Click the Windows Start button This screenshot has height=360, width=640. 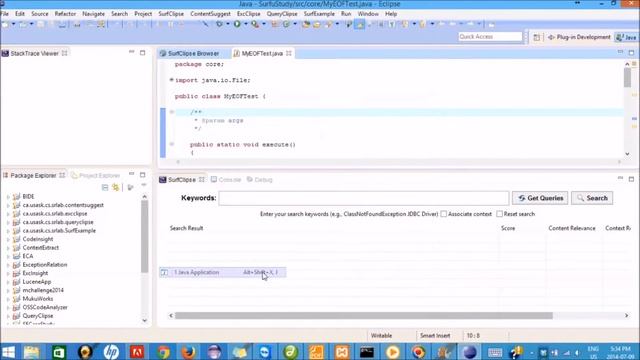(x=8, y=352)
